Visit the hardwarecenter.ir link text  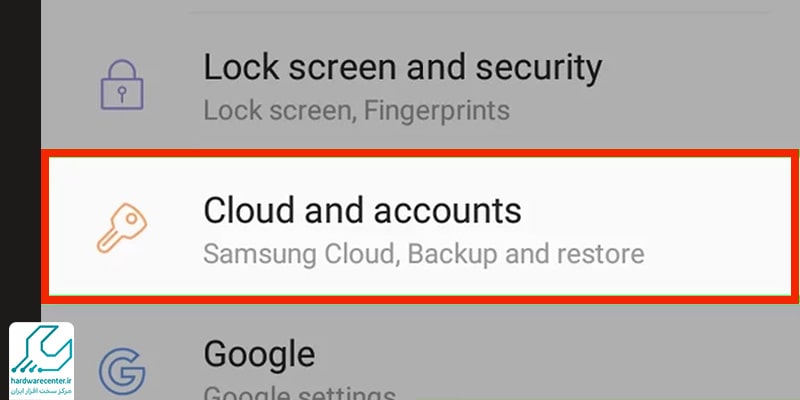pos(41,383)
